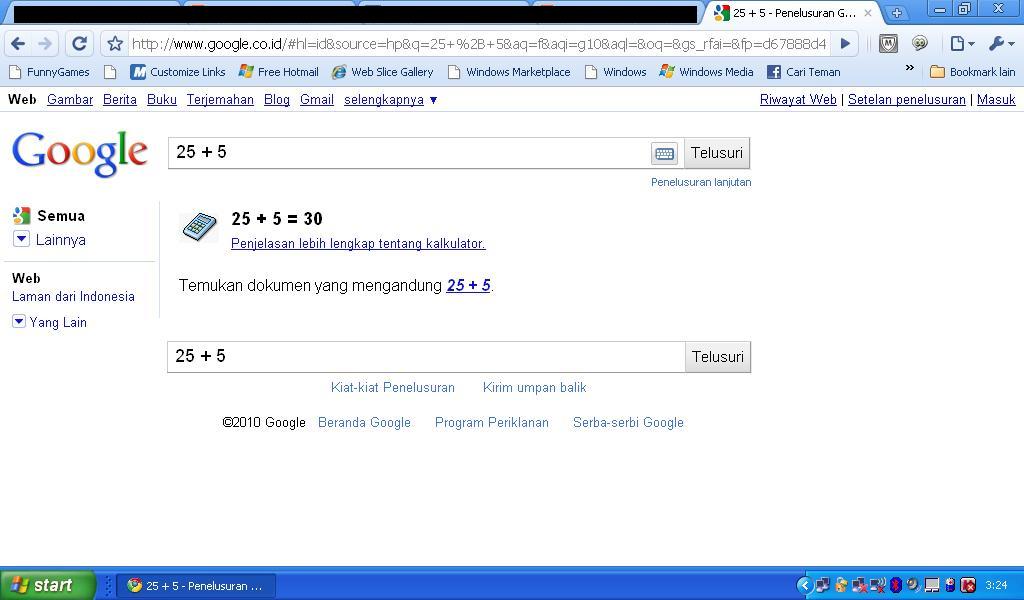Open Serba-serbi Google footer link

click(x=628, y=422)
